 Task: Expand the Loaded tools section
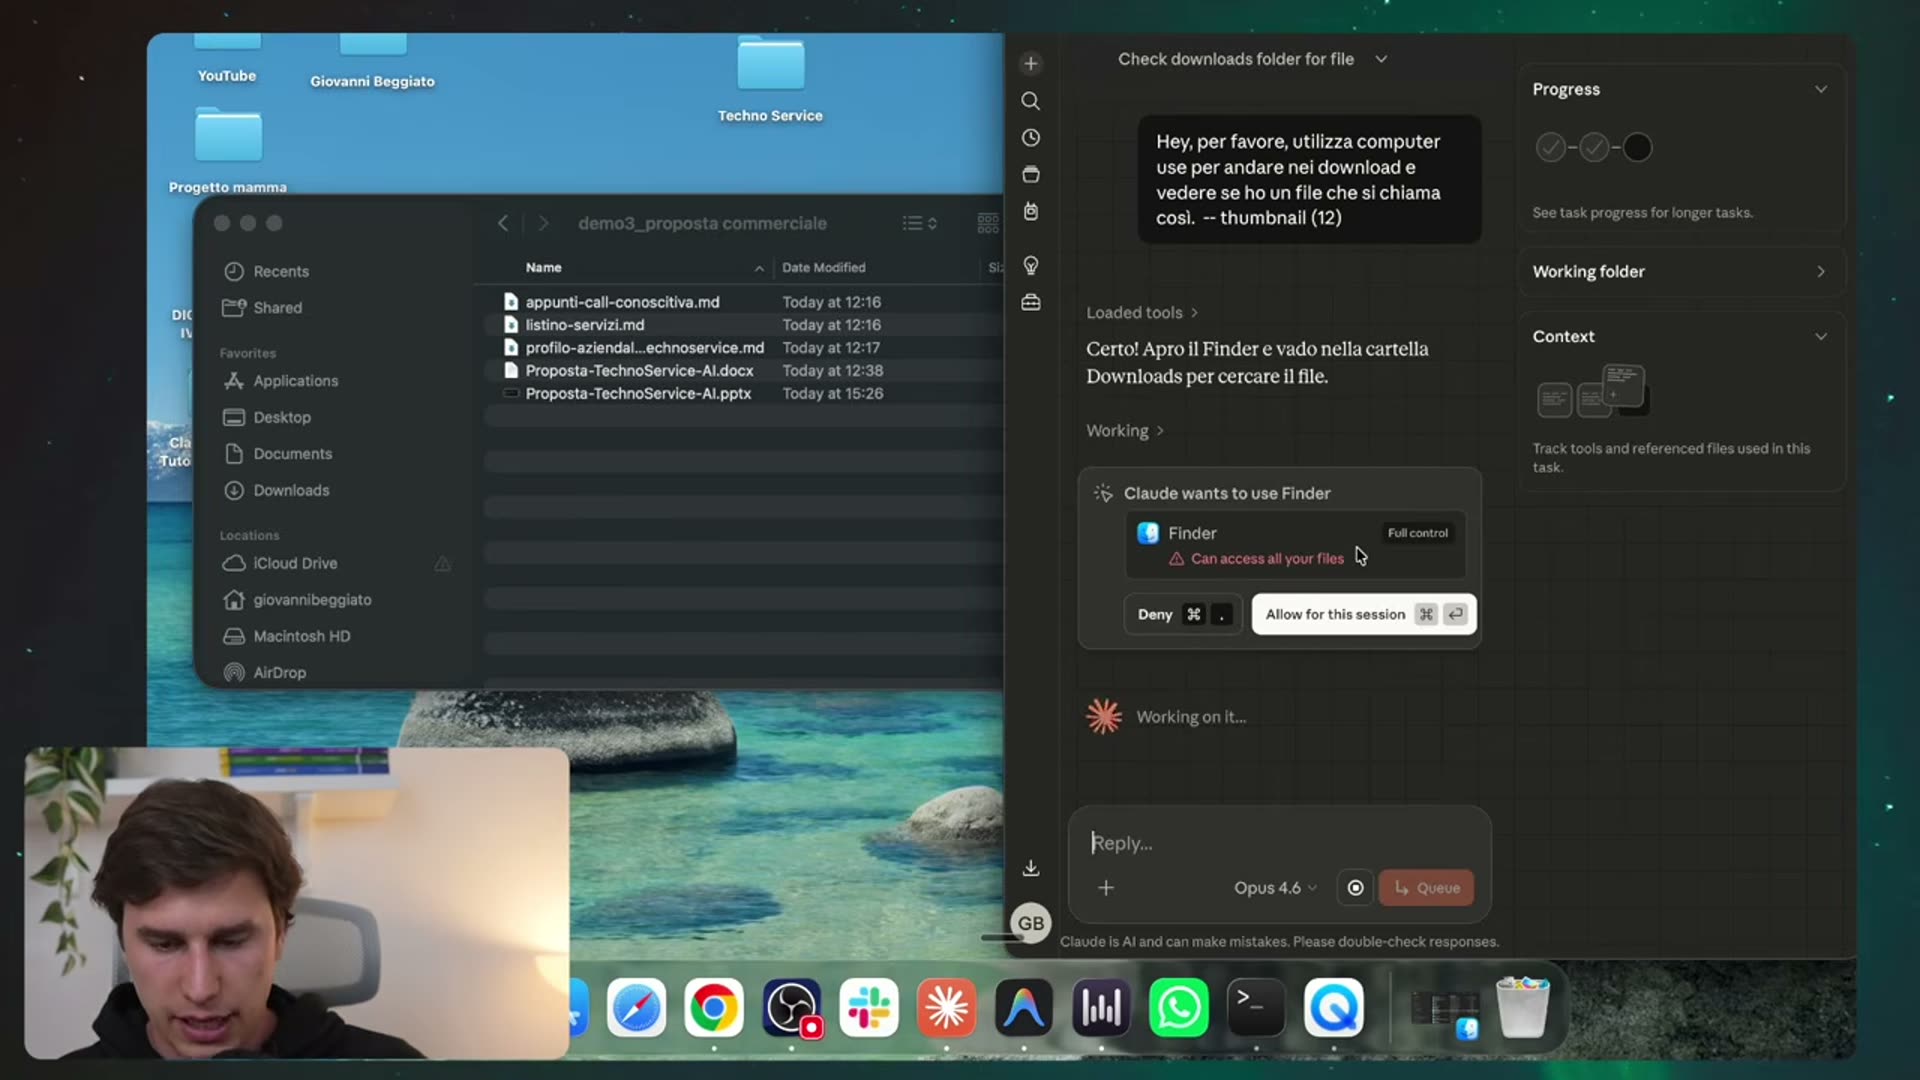[1142, 313]
